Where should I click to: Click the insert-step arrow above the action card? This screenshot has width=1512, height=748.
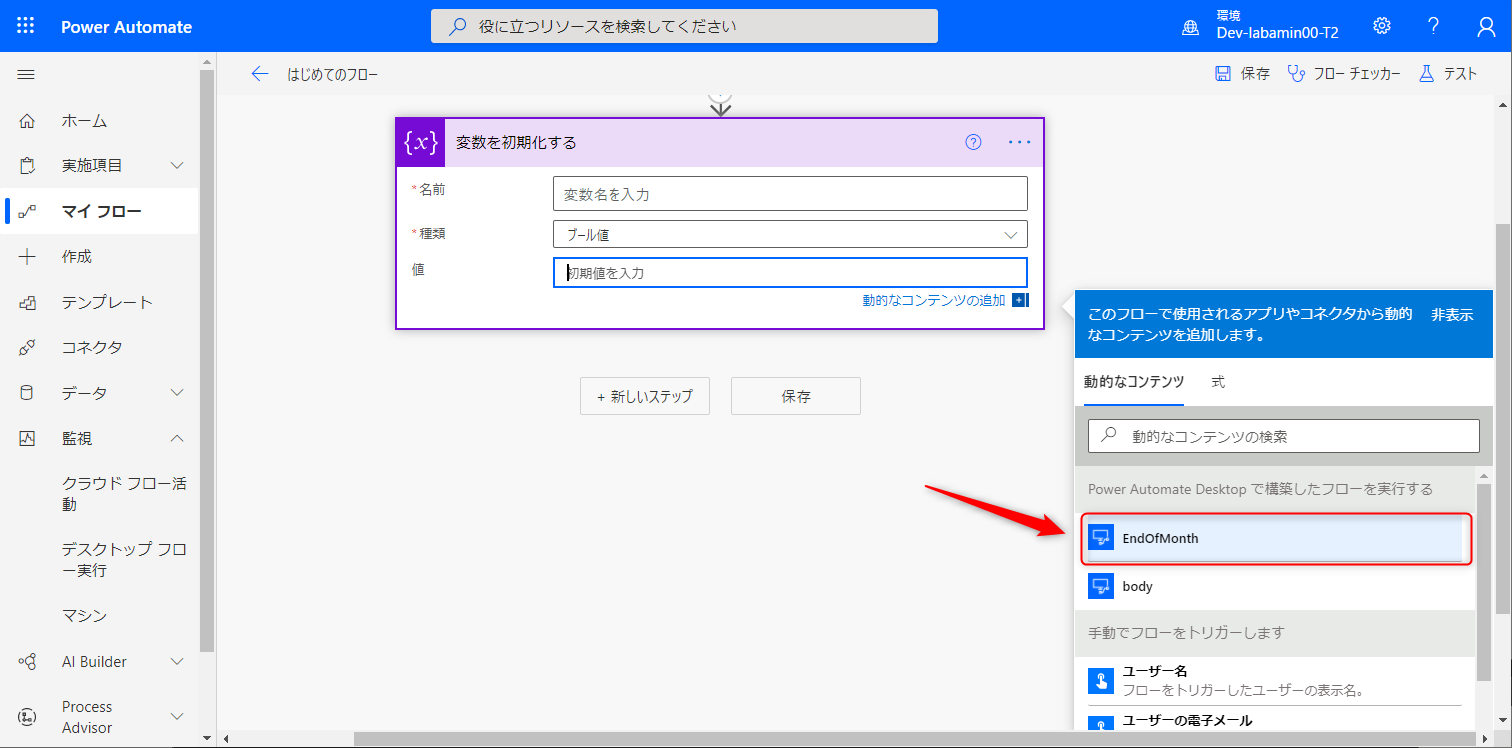720,105
